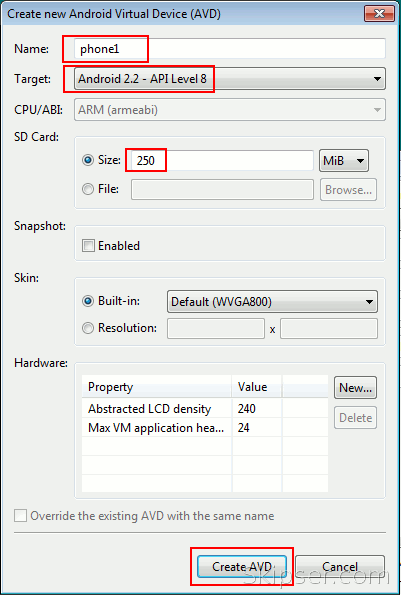This screenshot has width=401, height=595.
Task: Click the resolution height input field
Action: tap(329, 329)
